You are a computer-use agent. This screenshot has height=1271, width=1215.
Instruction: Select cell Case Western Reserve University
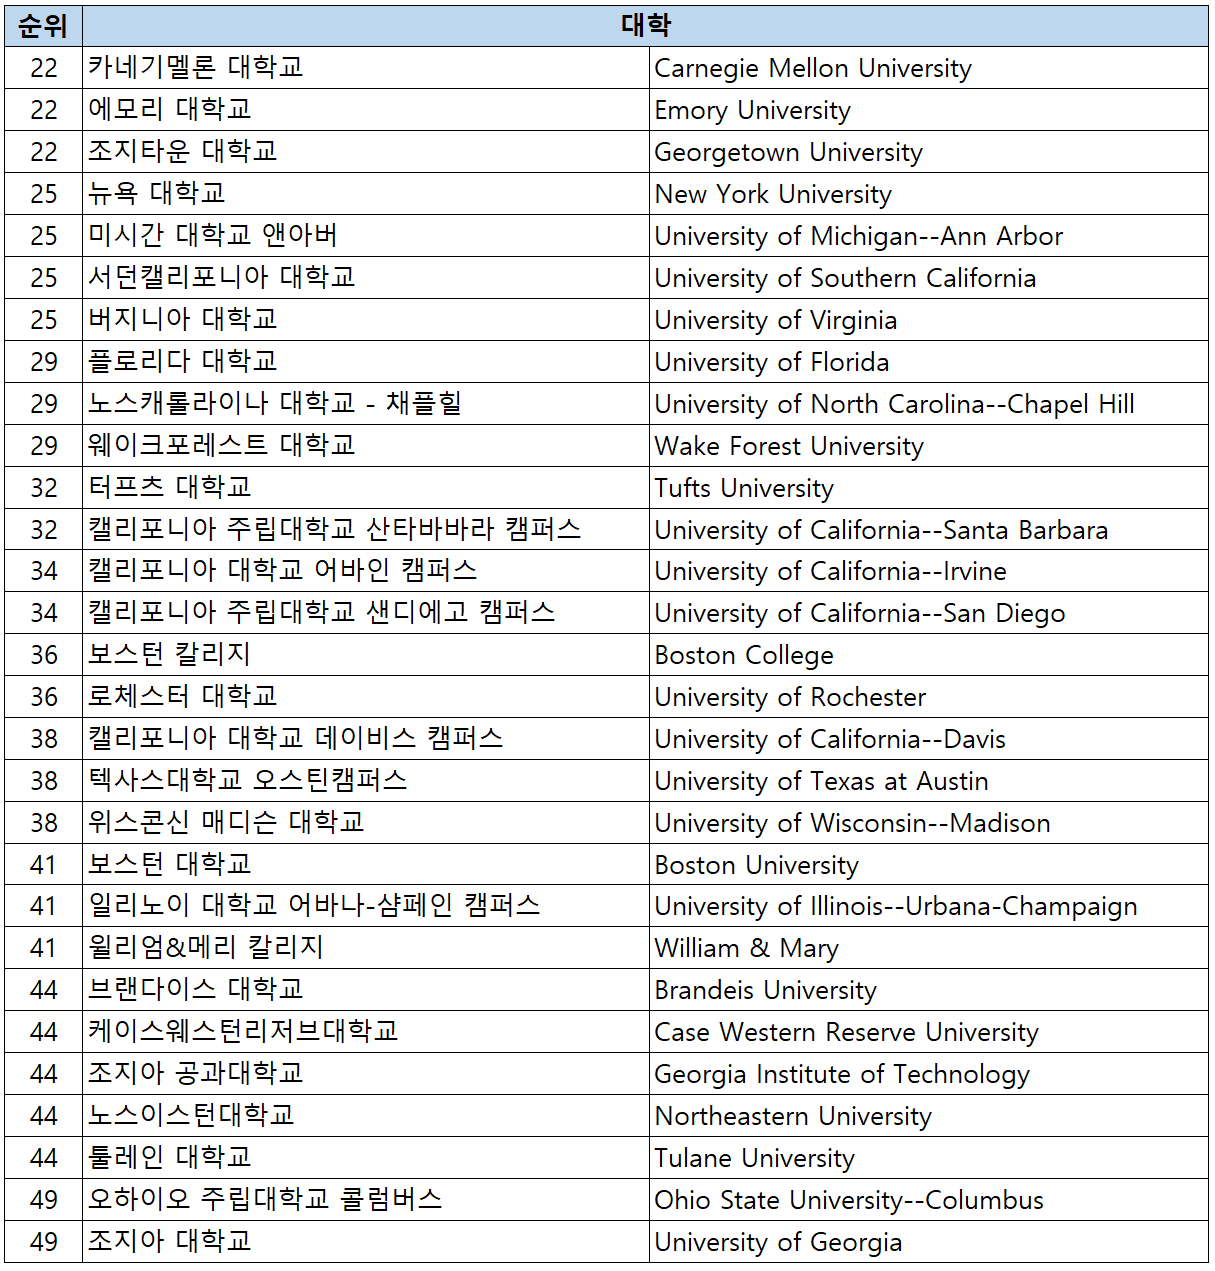[929, 1032]
